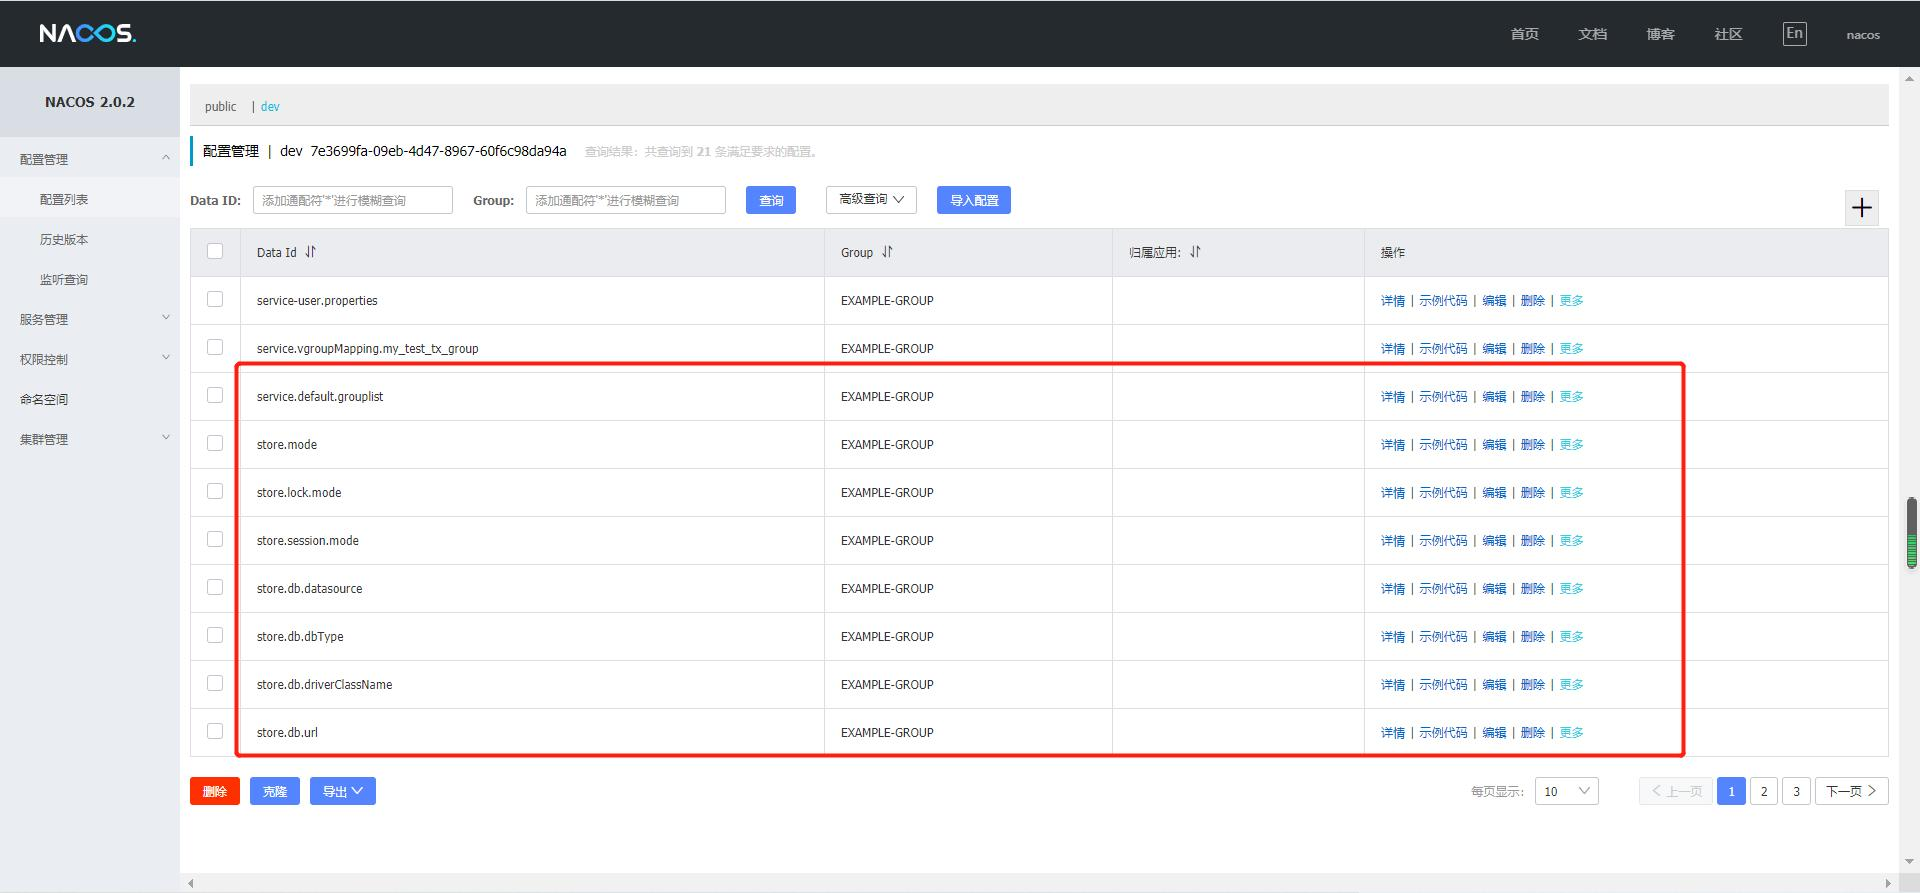Image resolution: width=1920 pixels, height=893 pixels.
Task: Check the service-user.properties row checkbox
Action: pyautogui.click(x=215, y=299)
